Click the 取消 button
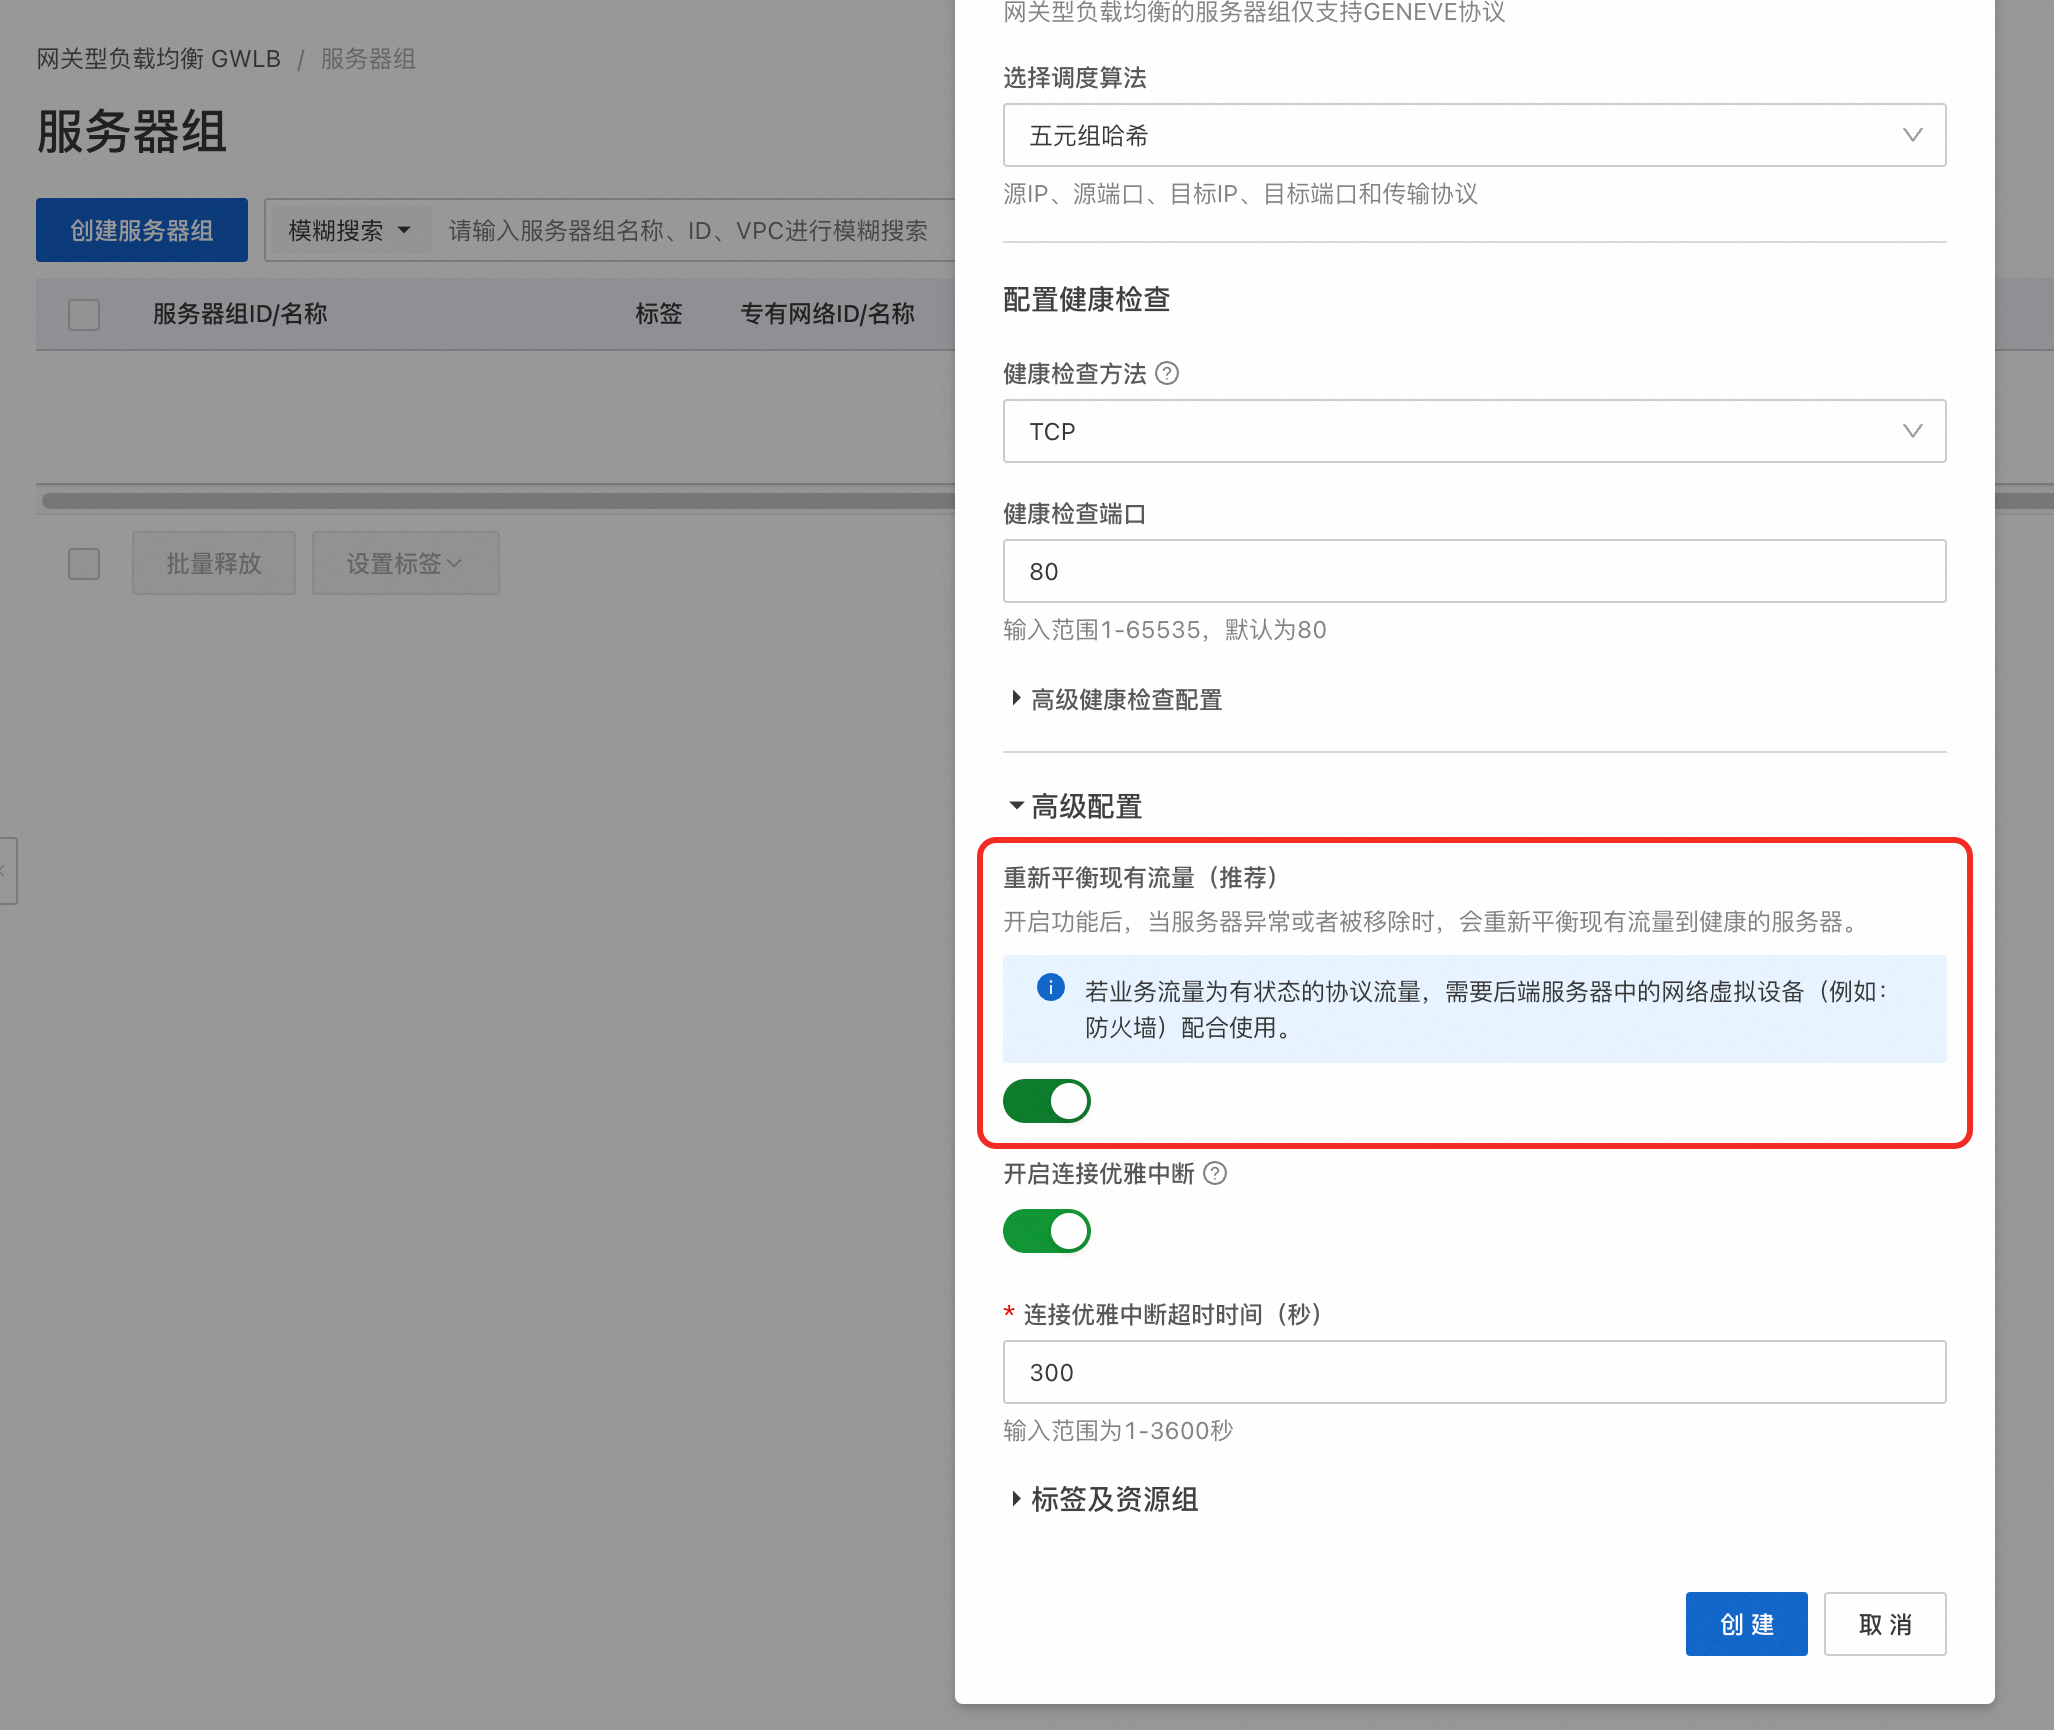Viewport: 2054px width, 1730px height. [1884, 1624]
